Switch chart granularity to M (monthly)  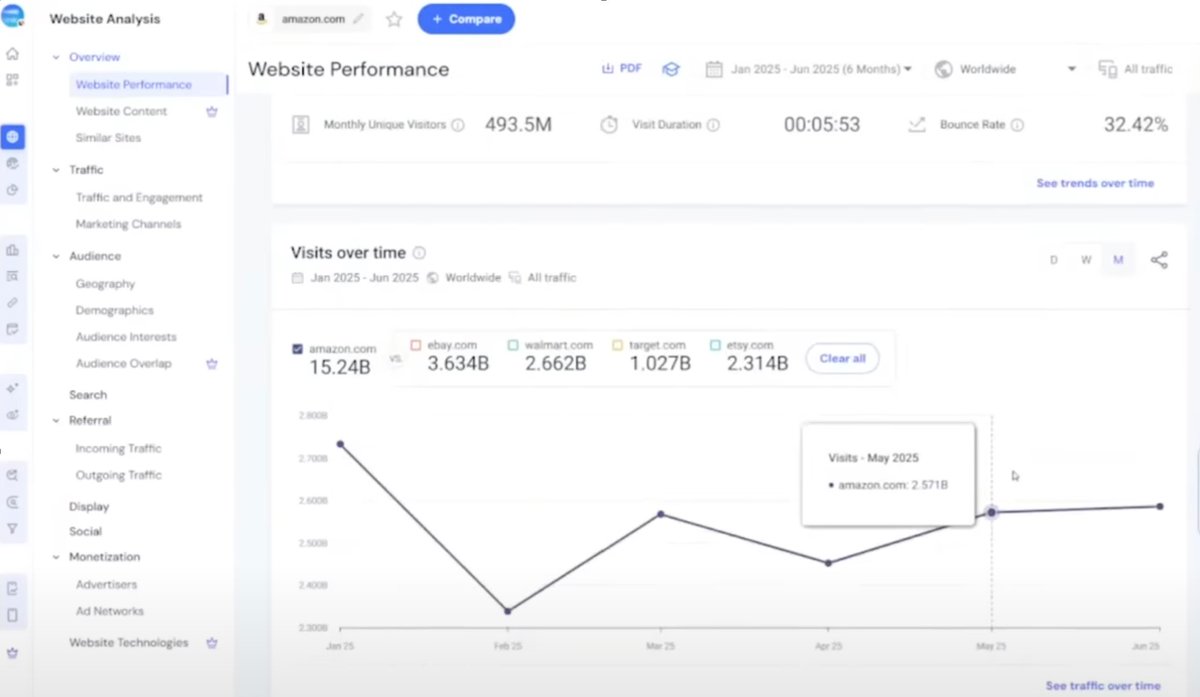1118,260
